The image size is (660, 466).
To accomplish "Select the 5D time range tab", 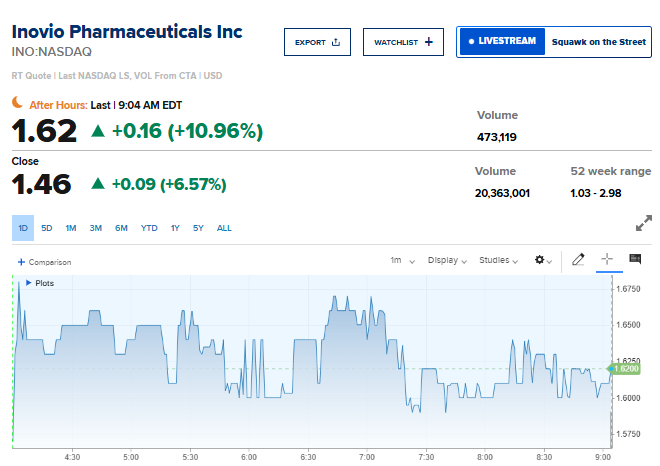I will (x=47, y=228).
